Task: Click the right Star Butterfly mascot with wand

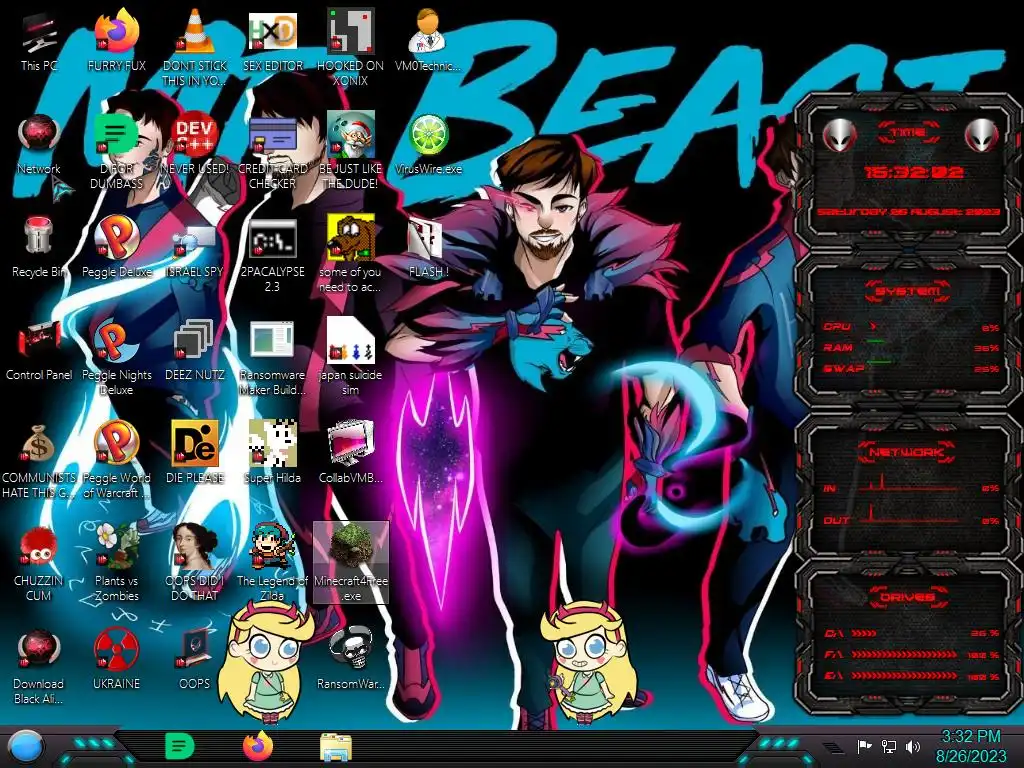Action: pyautogui.click(x=590, y=663)
